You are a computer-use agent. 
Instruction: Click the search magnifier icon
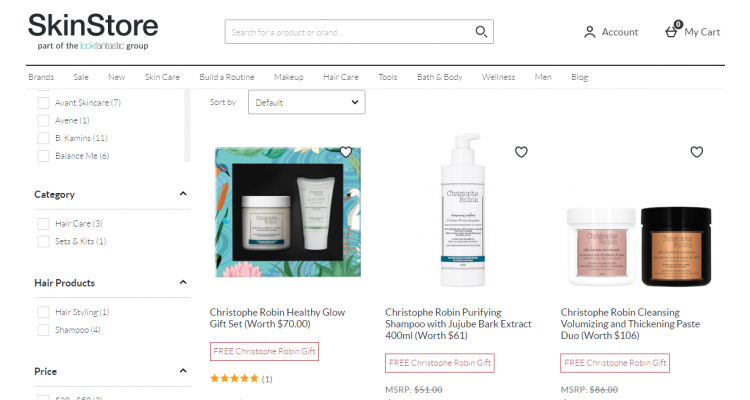(481, 32)
